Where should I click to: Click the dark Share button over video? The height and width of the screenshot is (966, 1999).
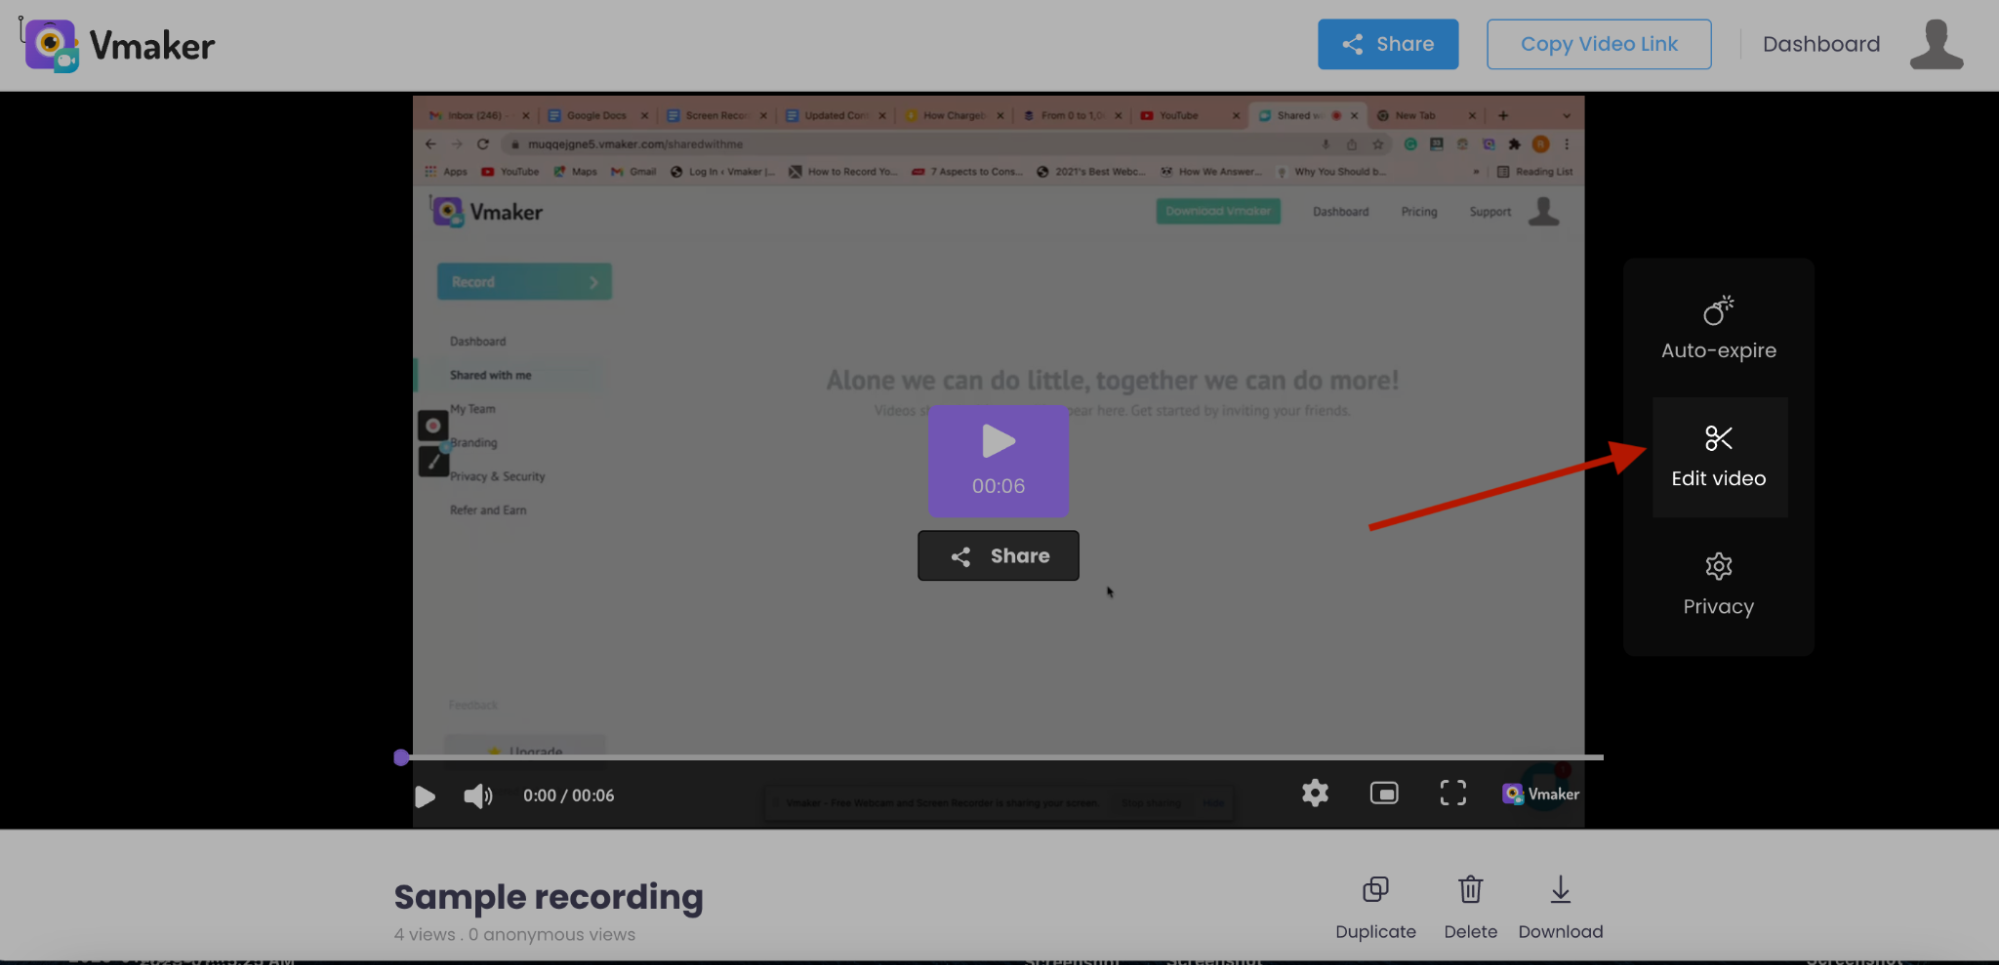tap(998, 556)
